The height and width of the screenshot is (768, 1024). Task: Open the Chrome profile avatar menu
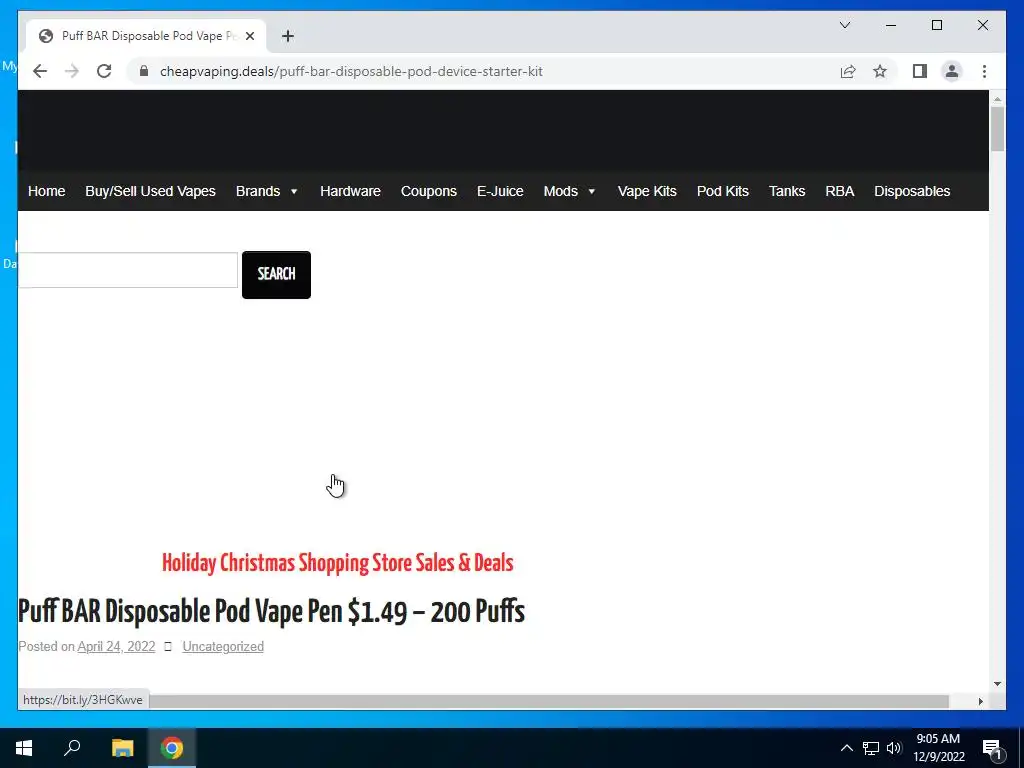pyautogui.click(x=952, y=71)
